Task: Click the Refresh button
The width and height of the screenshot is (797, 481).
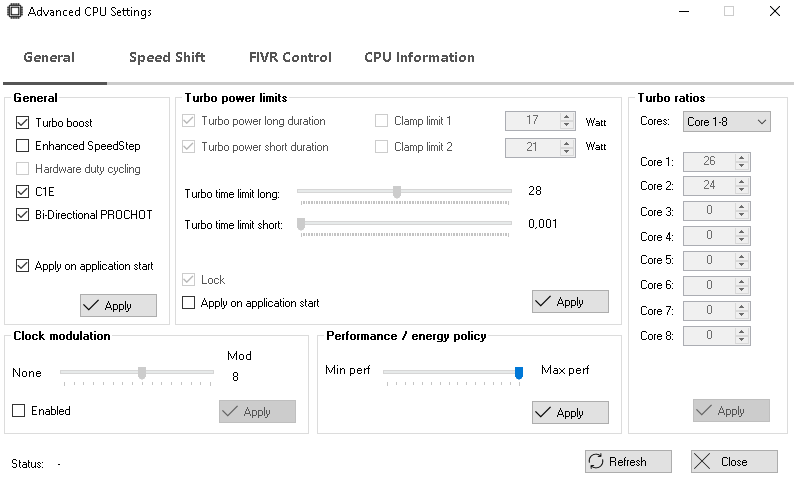Action: (x=626, y=461)
